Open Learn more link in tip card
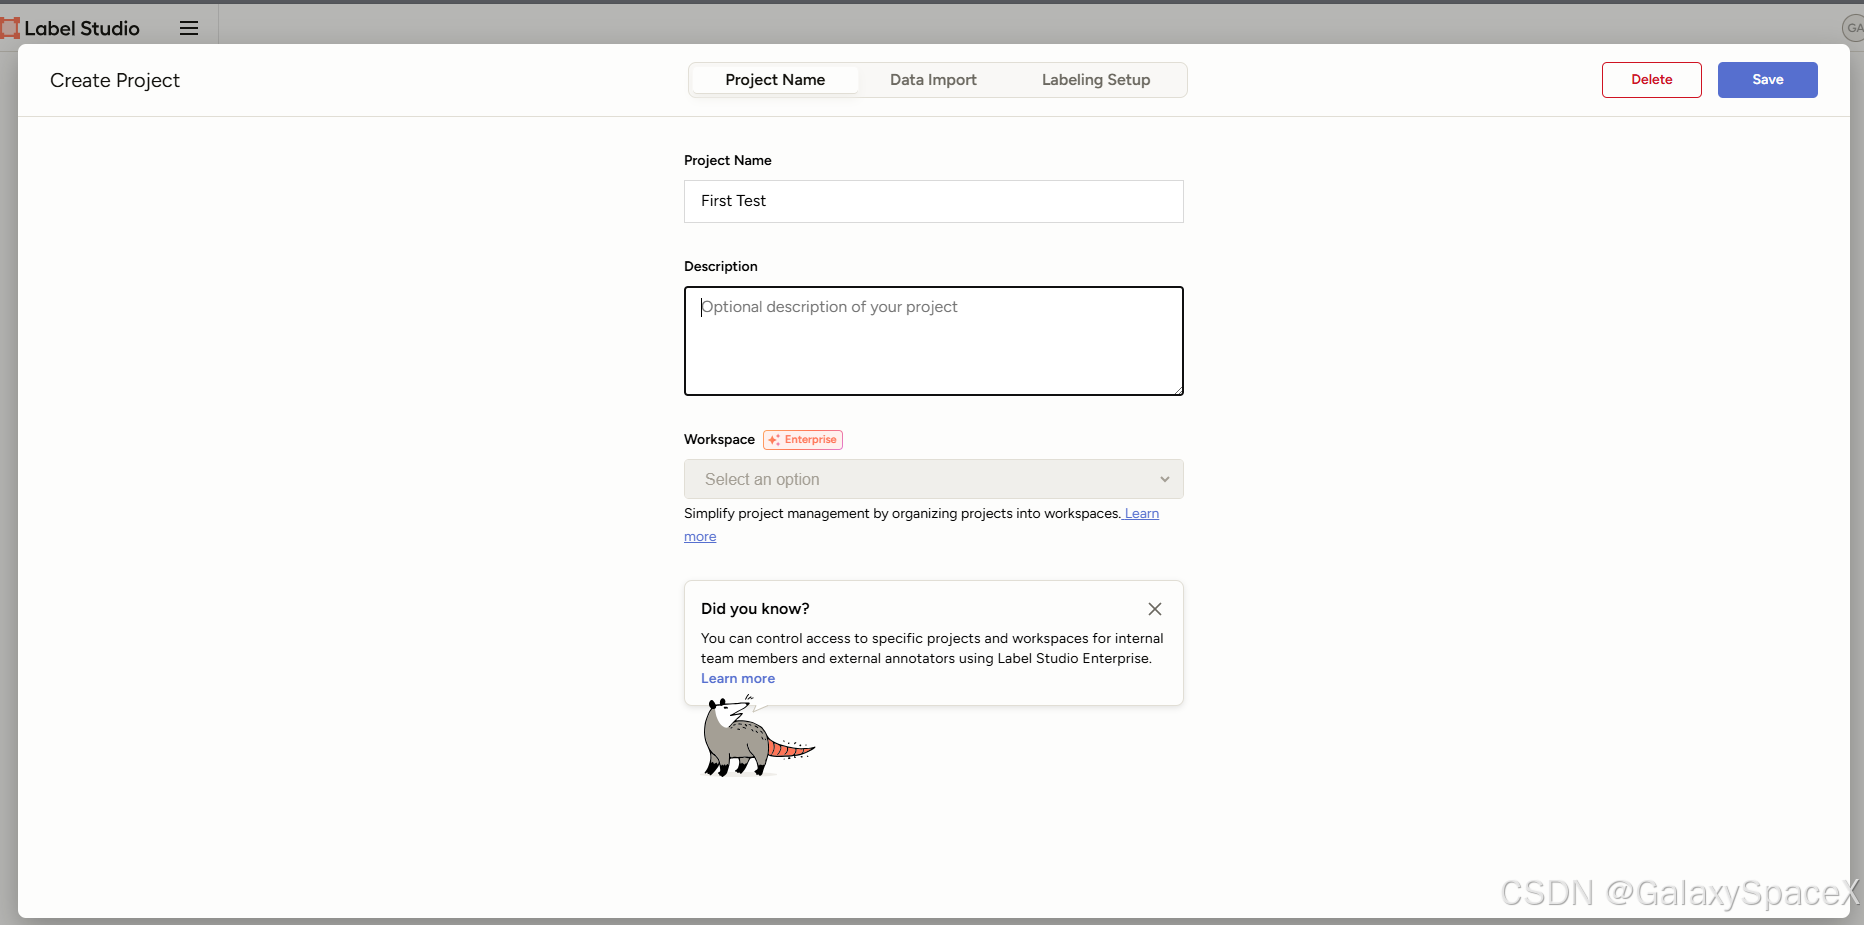Image resolution: width=1864 pixels, height=925 pixels. point(738,678)
